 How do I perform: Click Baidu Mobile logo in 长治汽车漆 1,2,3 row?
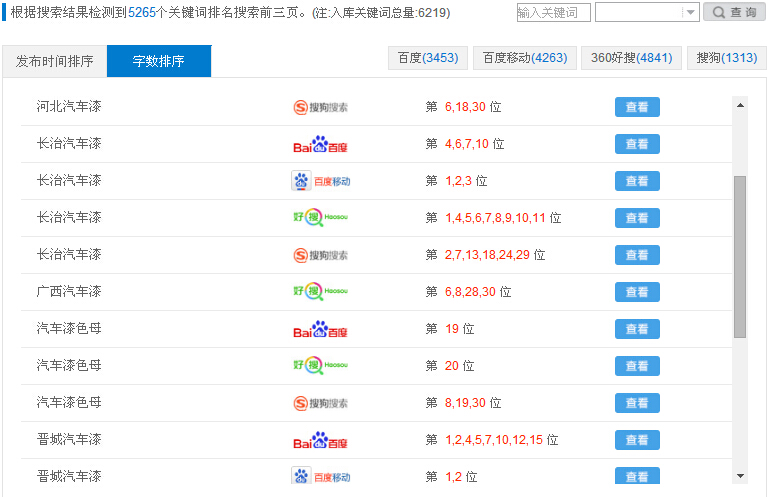click(320, 181)
